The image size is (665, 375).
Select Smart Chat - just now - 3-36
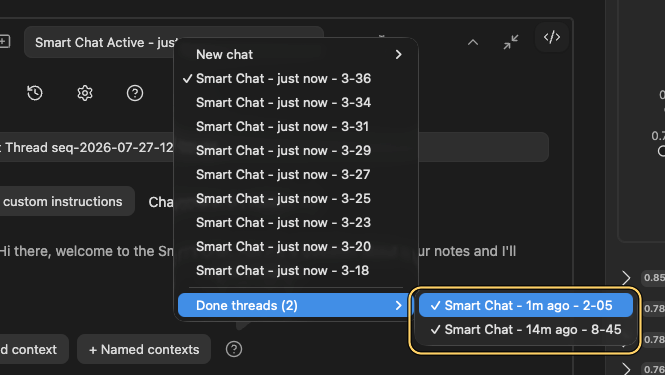coord(296,78)
